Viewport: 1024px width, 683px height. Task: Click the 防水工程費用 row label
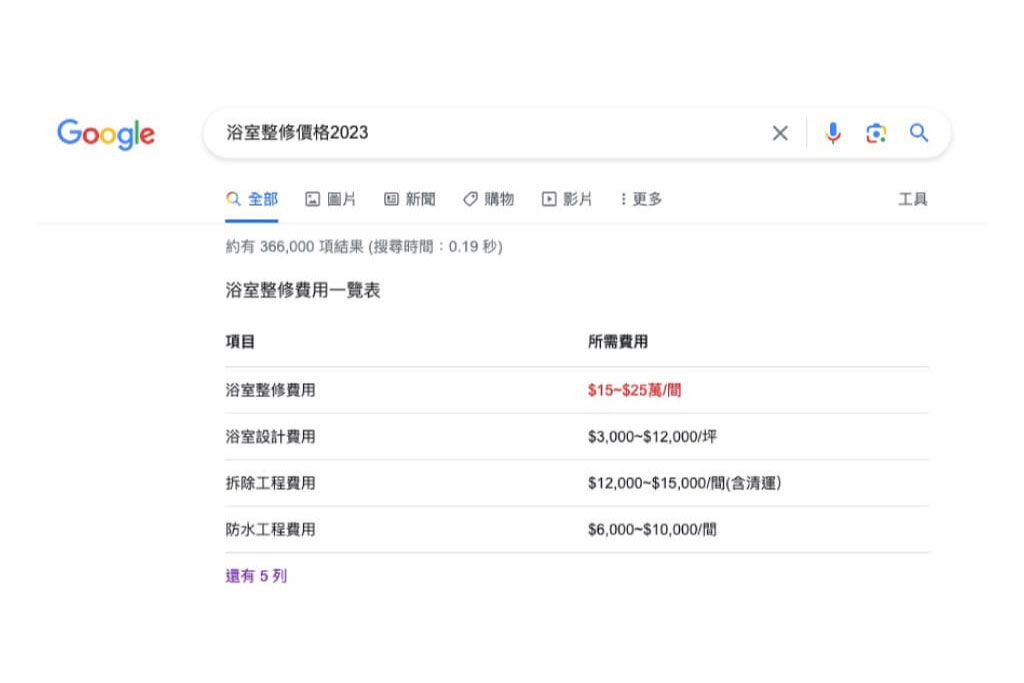270,529
